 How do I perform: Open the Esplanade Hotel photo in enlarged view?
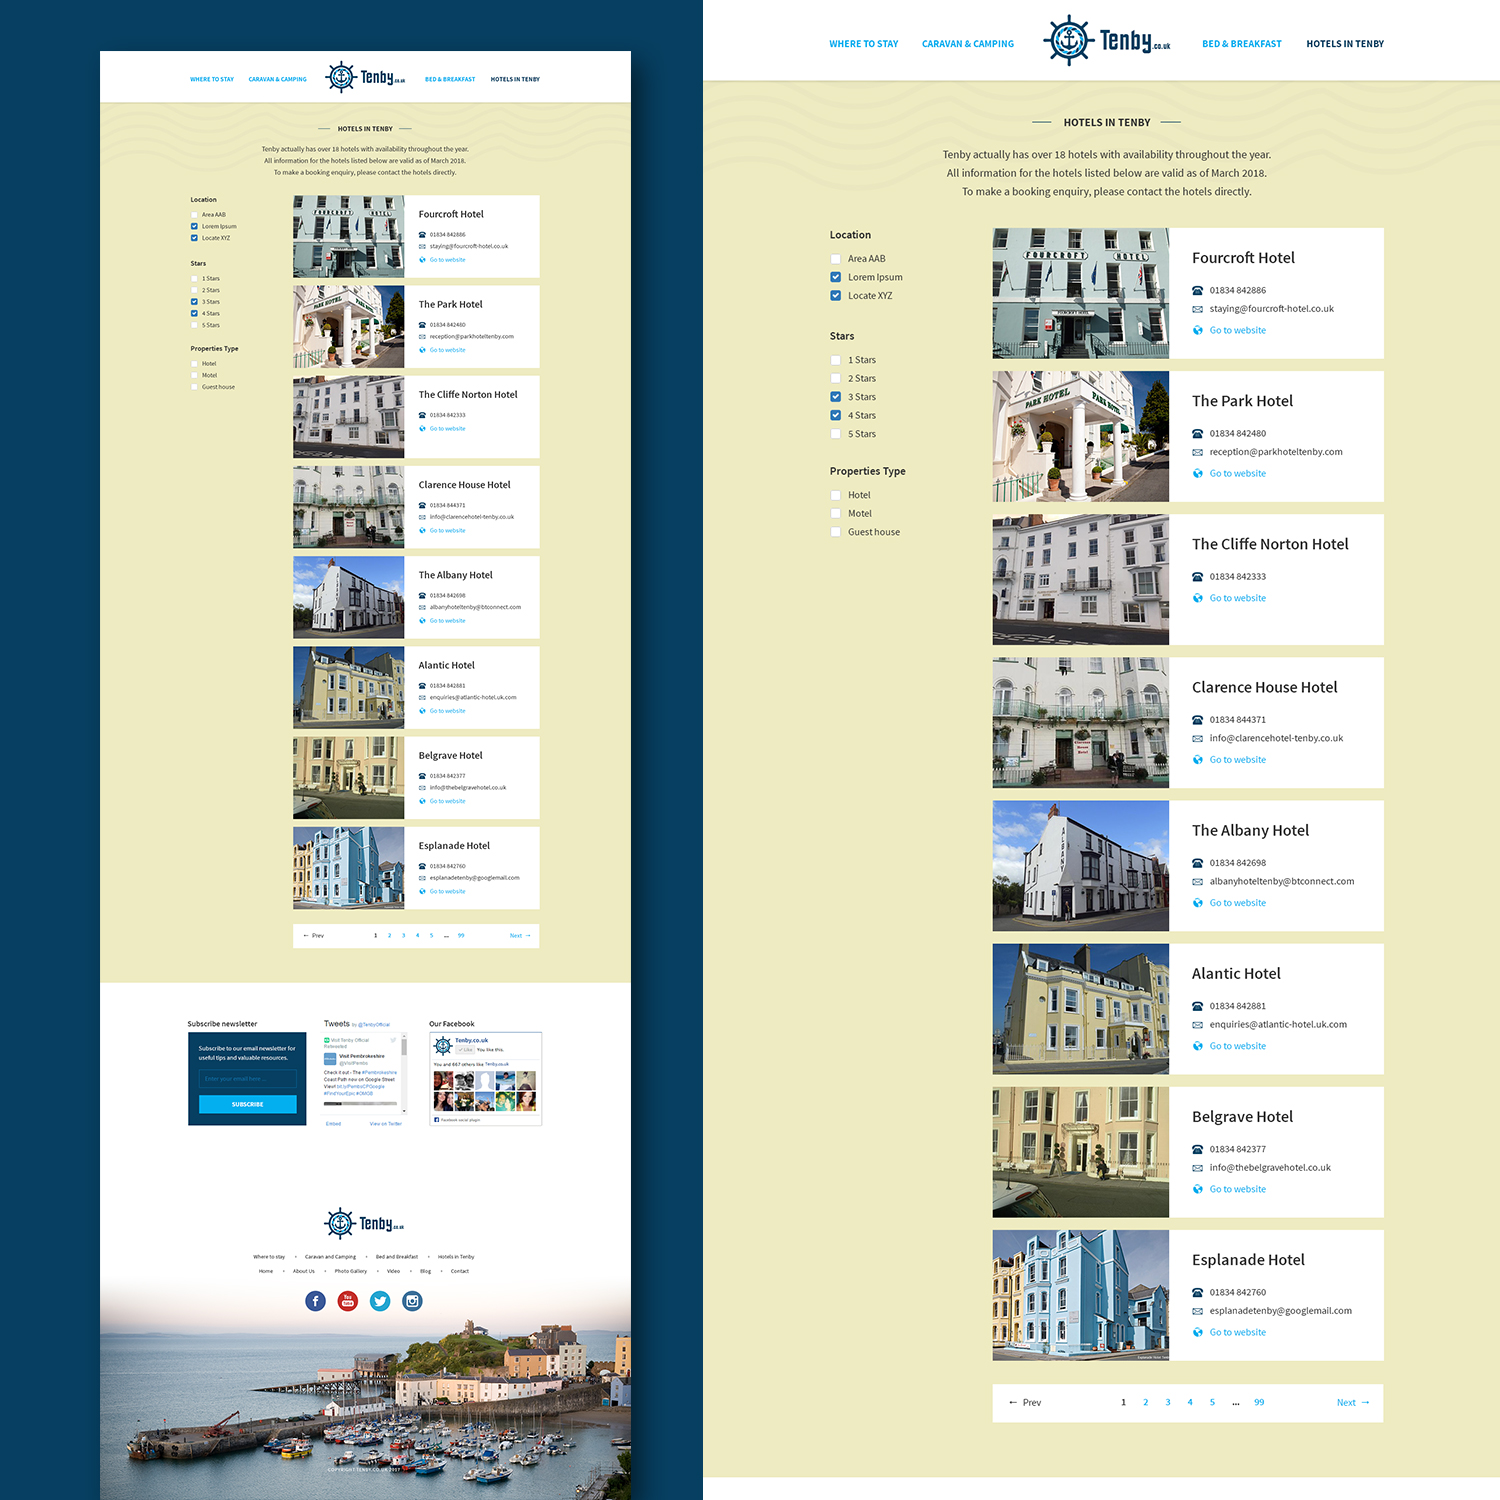tap(1081, 1295)
